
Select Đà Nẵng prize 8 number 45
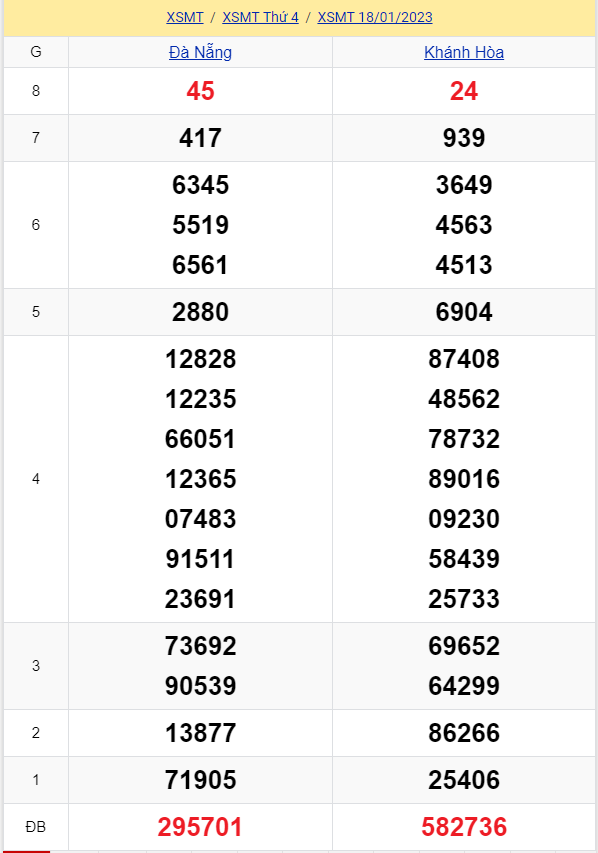[200, 91]
